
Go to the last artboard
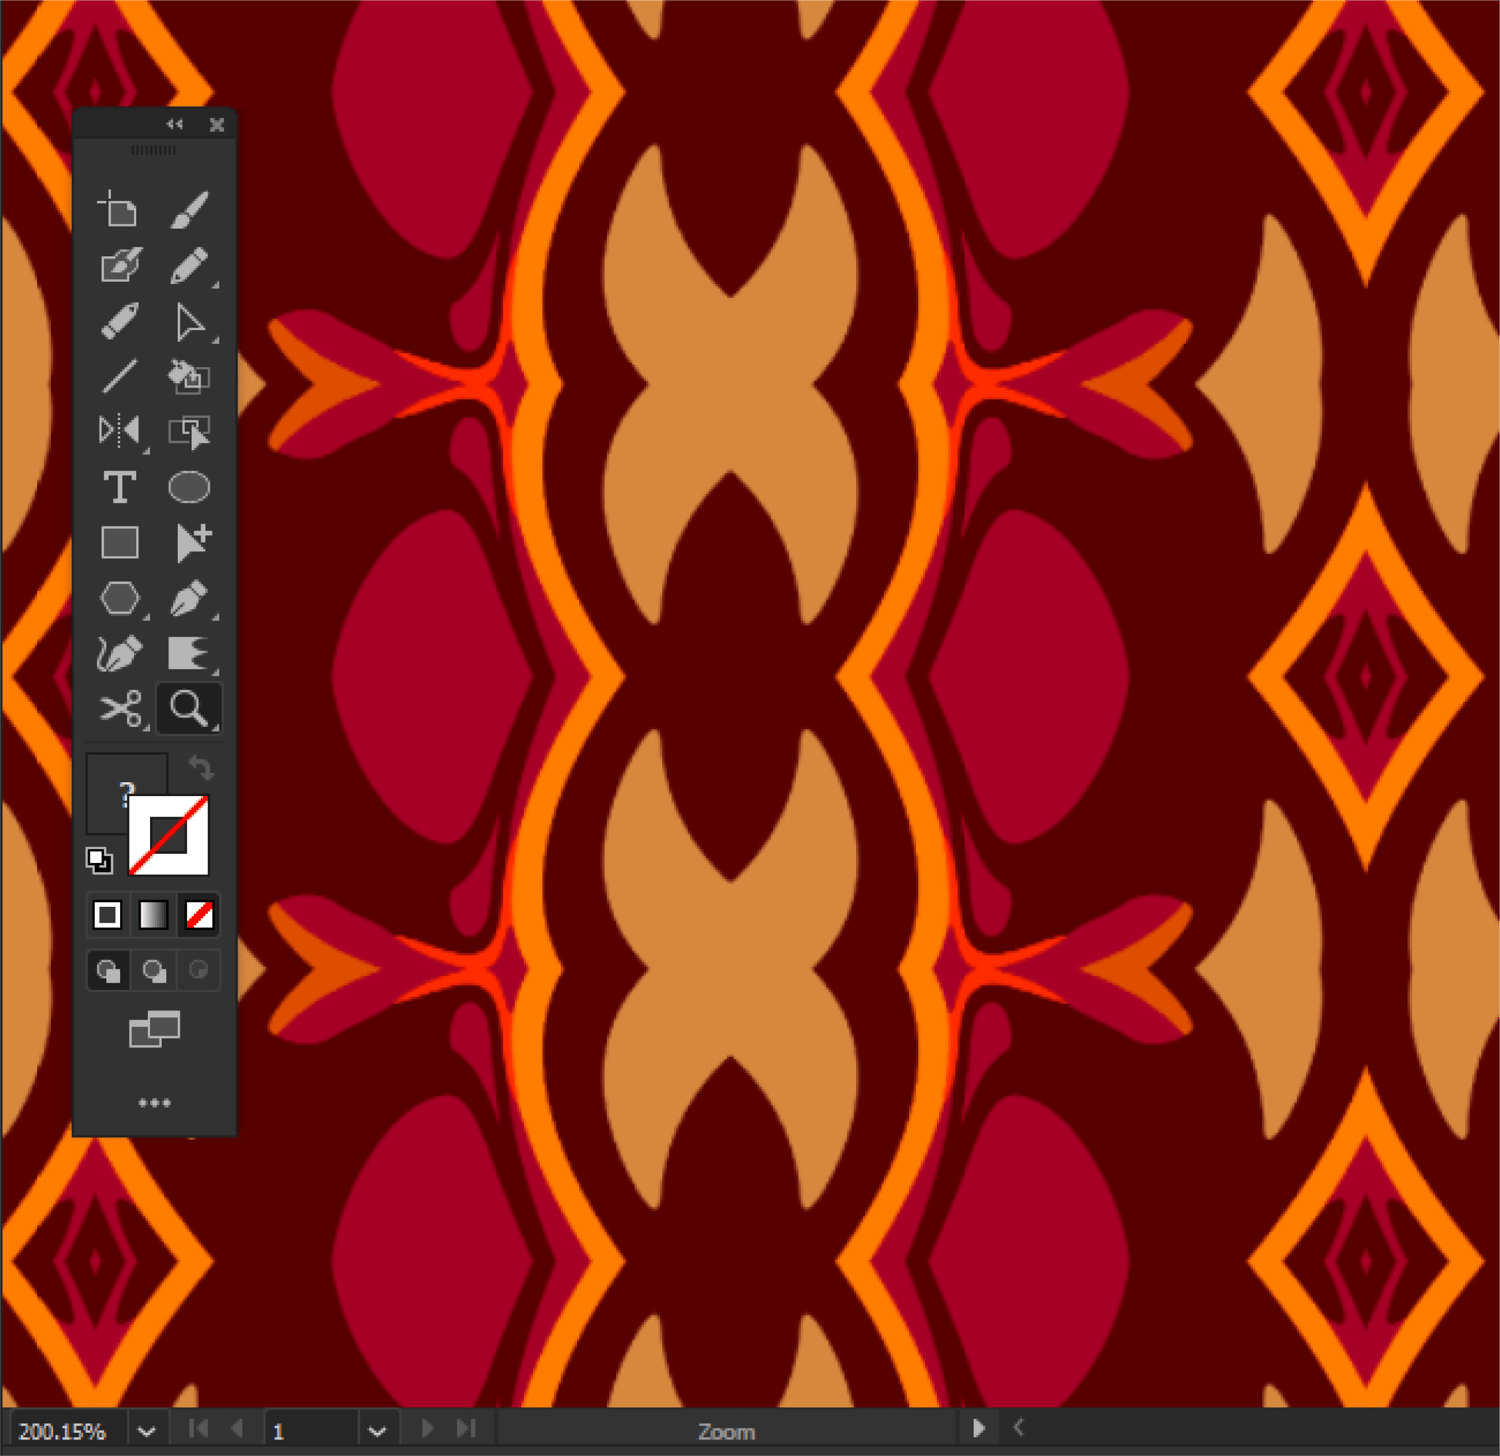(466, 1429)
